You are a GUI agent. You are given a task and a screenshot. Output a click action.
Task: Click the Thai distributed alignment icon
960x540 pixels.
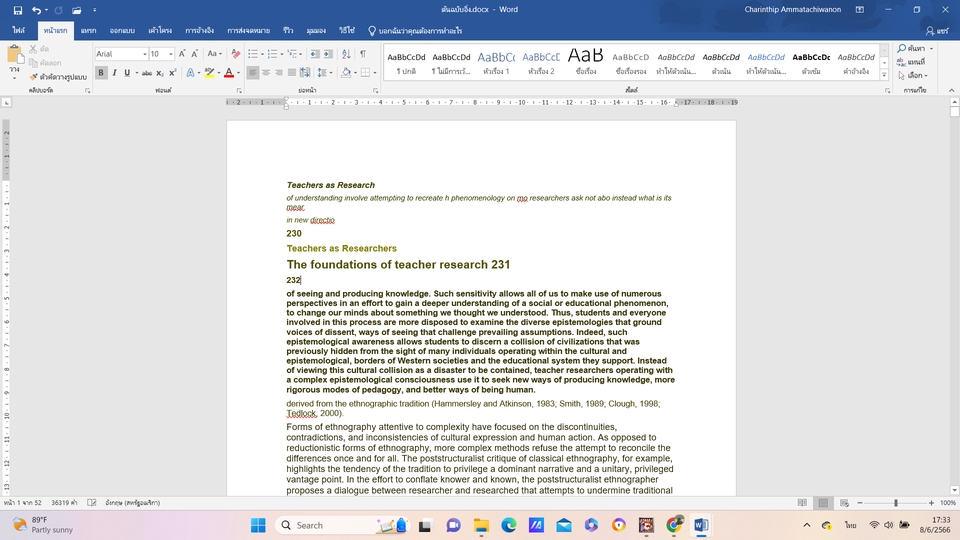point(305,73)
